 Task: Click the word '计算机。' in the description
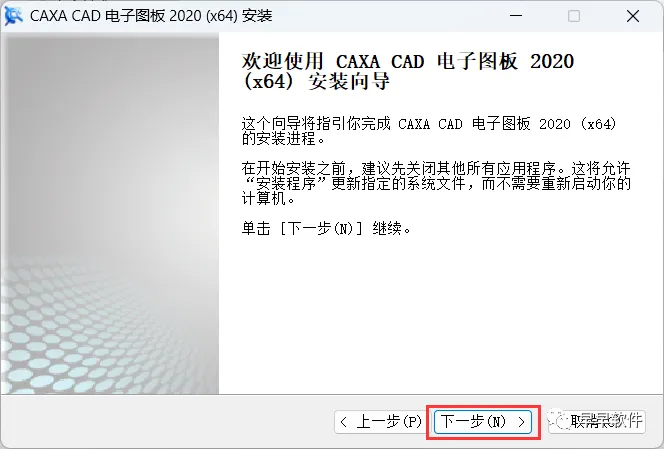pos(268,198)
